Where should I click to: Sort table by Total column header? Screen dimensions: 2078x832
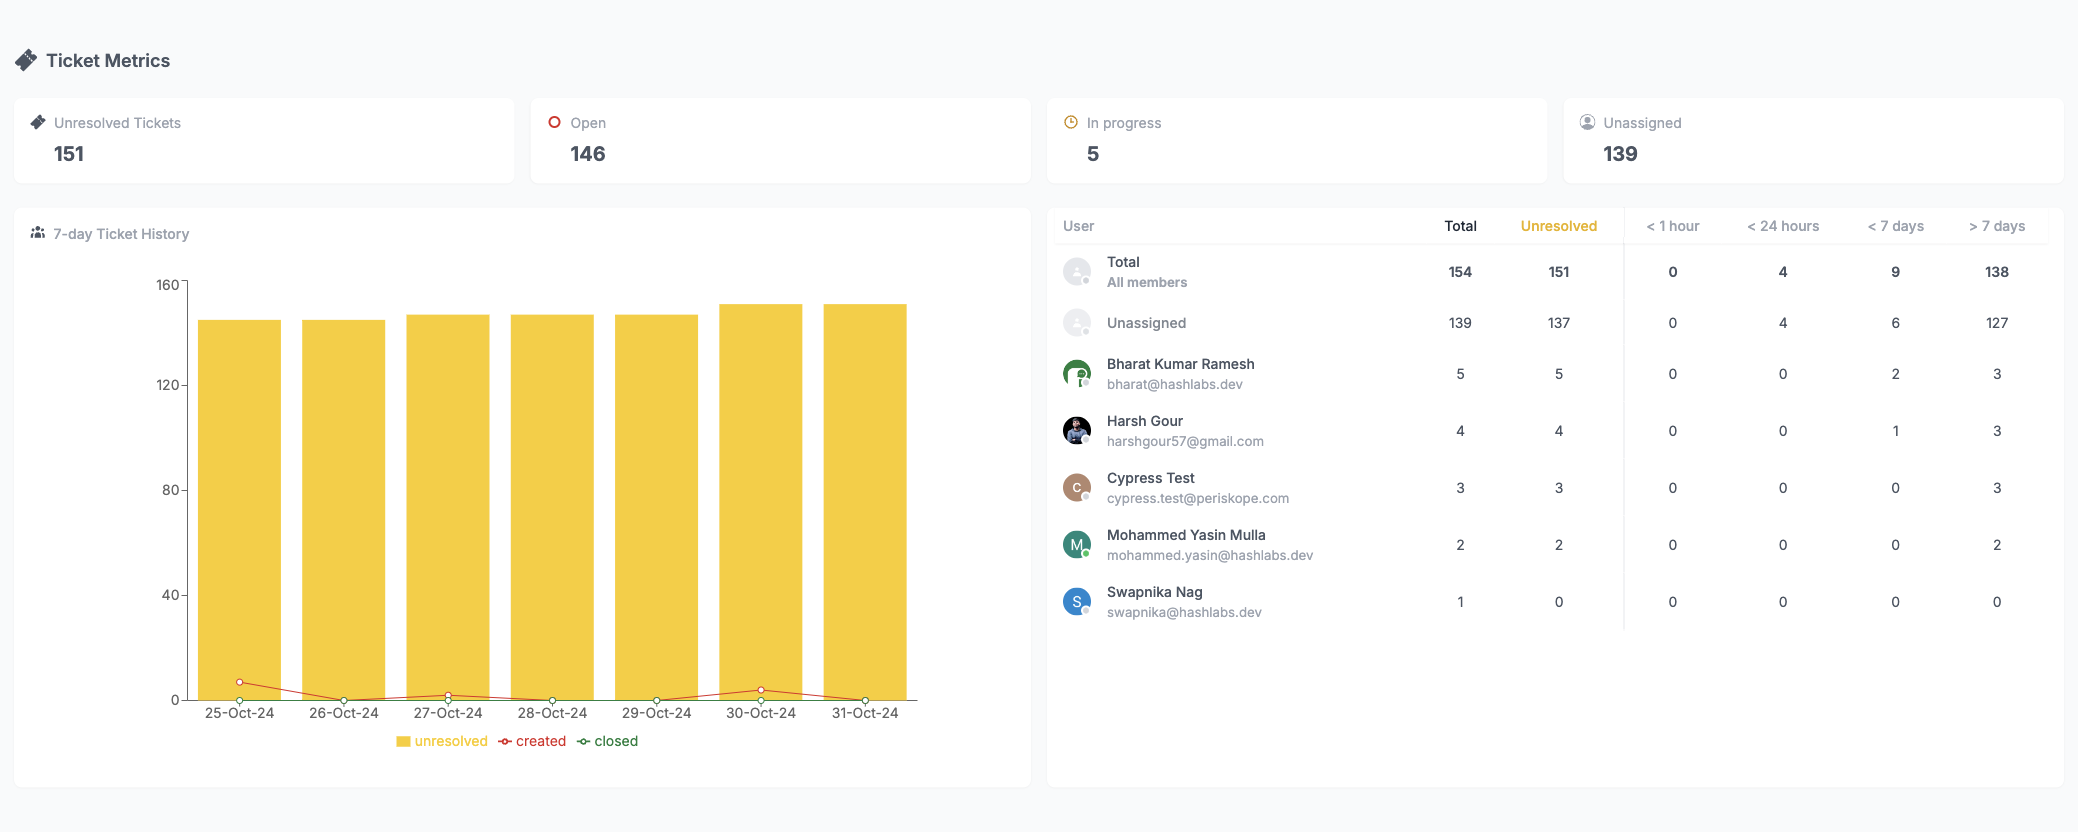(x=1460, y=226)
